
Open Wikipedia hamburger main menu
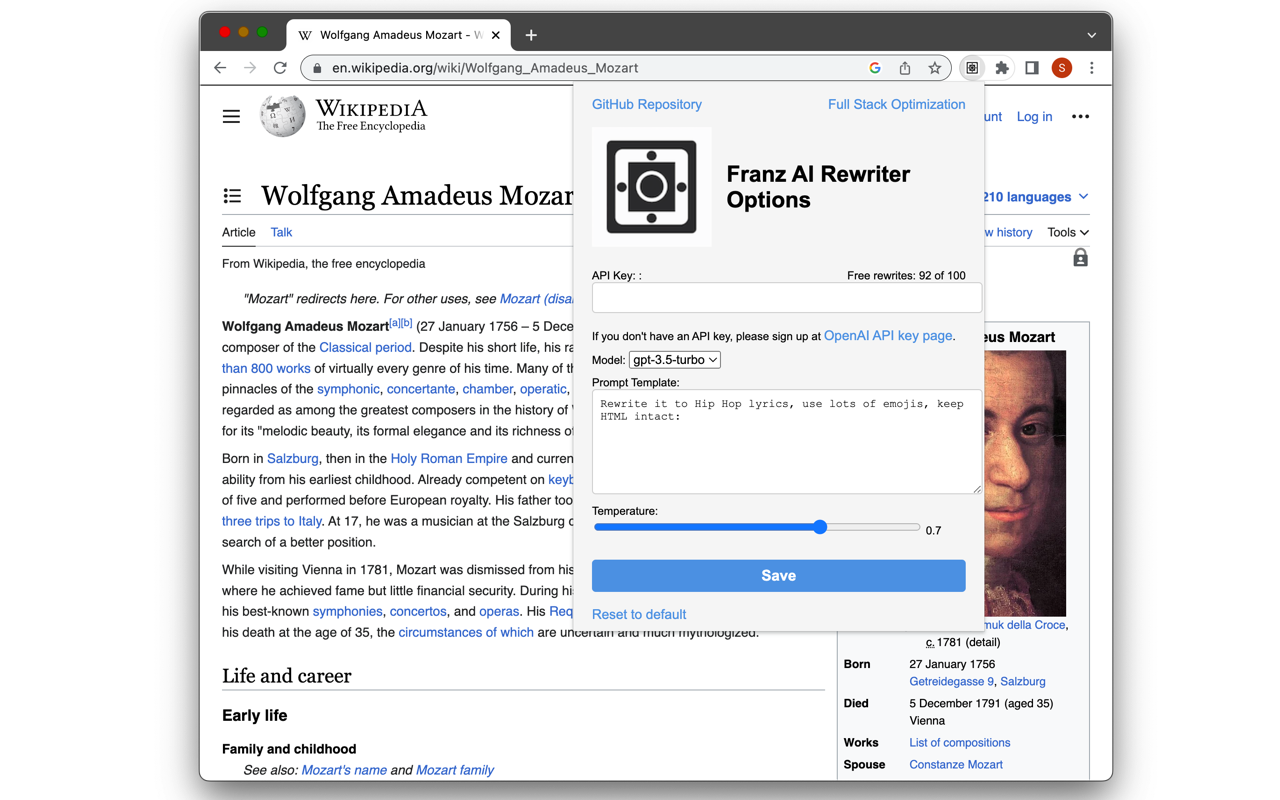pos(231,117)
